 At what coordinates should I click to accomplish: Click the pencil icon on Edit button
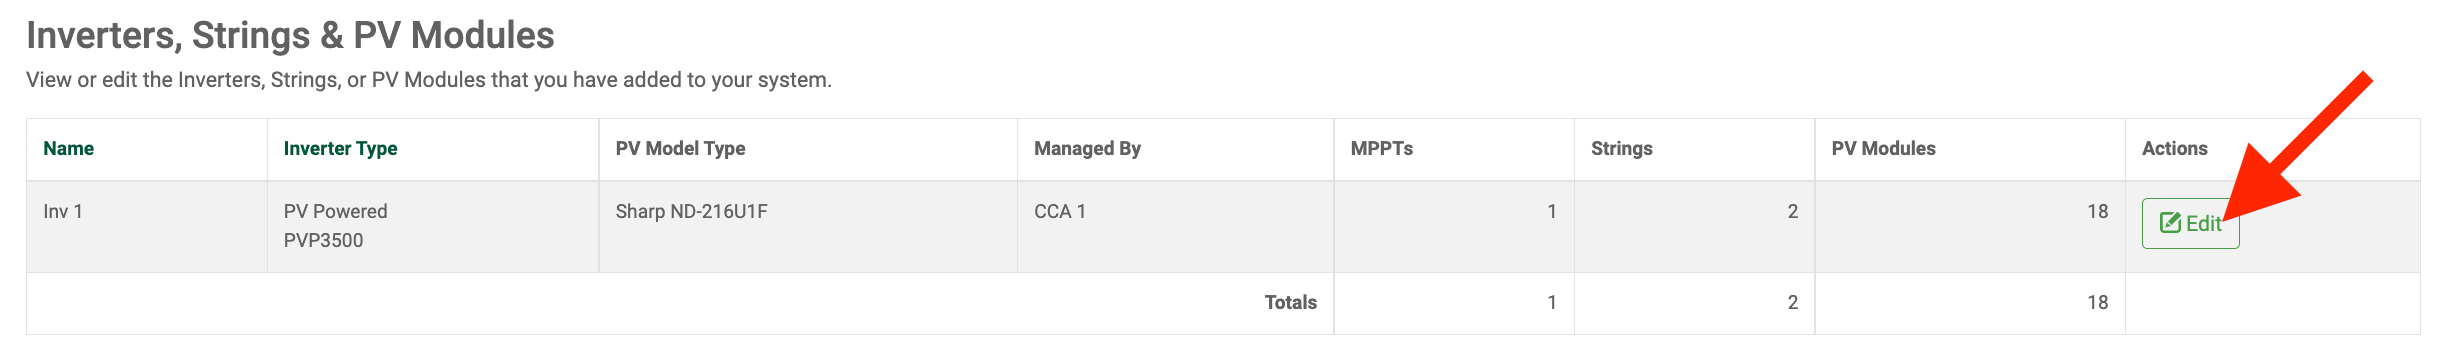2170,223
